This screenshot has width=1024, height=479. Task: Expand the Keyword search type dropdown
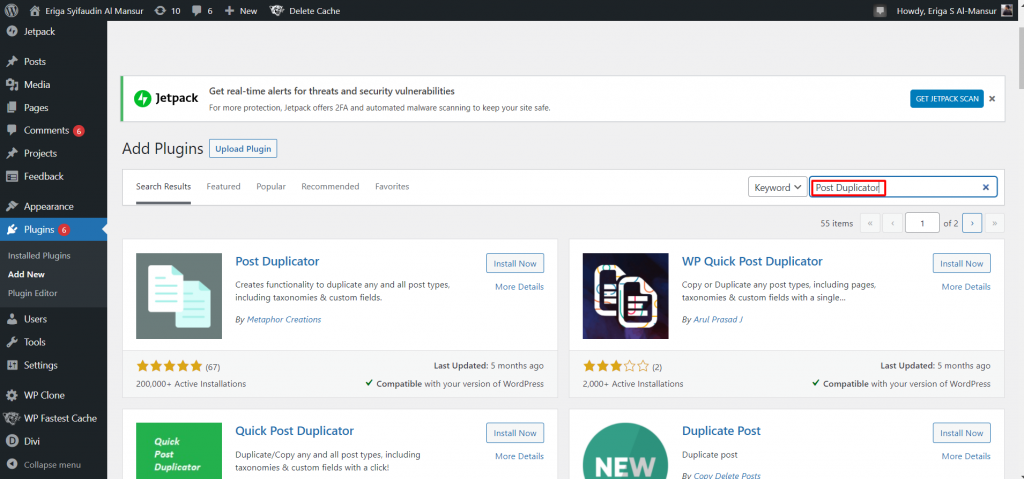[x=777, y=187]
